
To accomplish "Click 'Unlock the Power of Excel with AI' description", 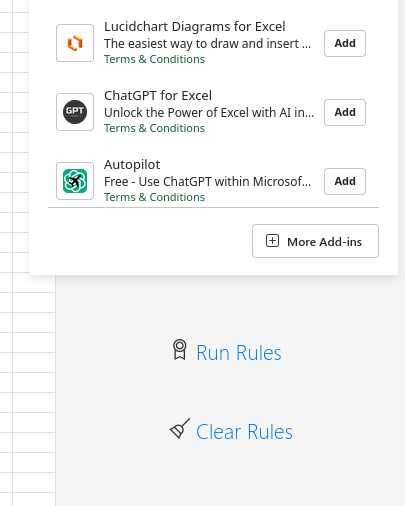I will pos(209,113).
